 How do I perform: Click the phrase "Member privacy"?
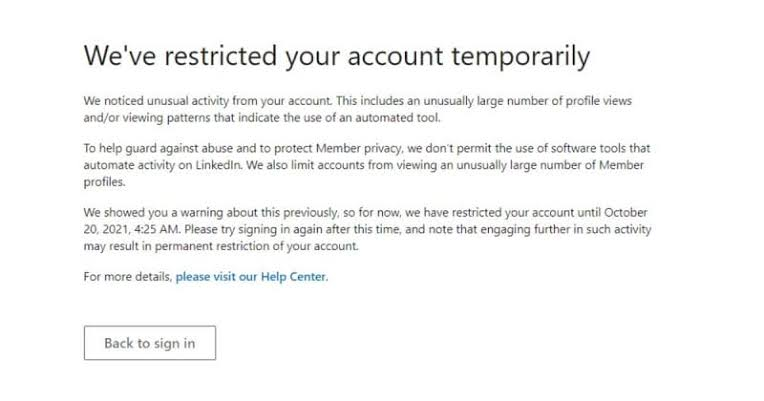click(x=345, y=148)
